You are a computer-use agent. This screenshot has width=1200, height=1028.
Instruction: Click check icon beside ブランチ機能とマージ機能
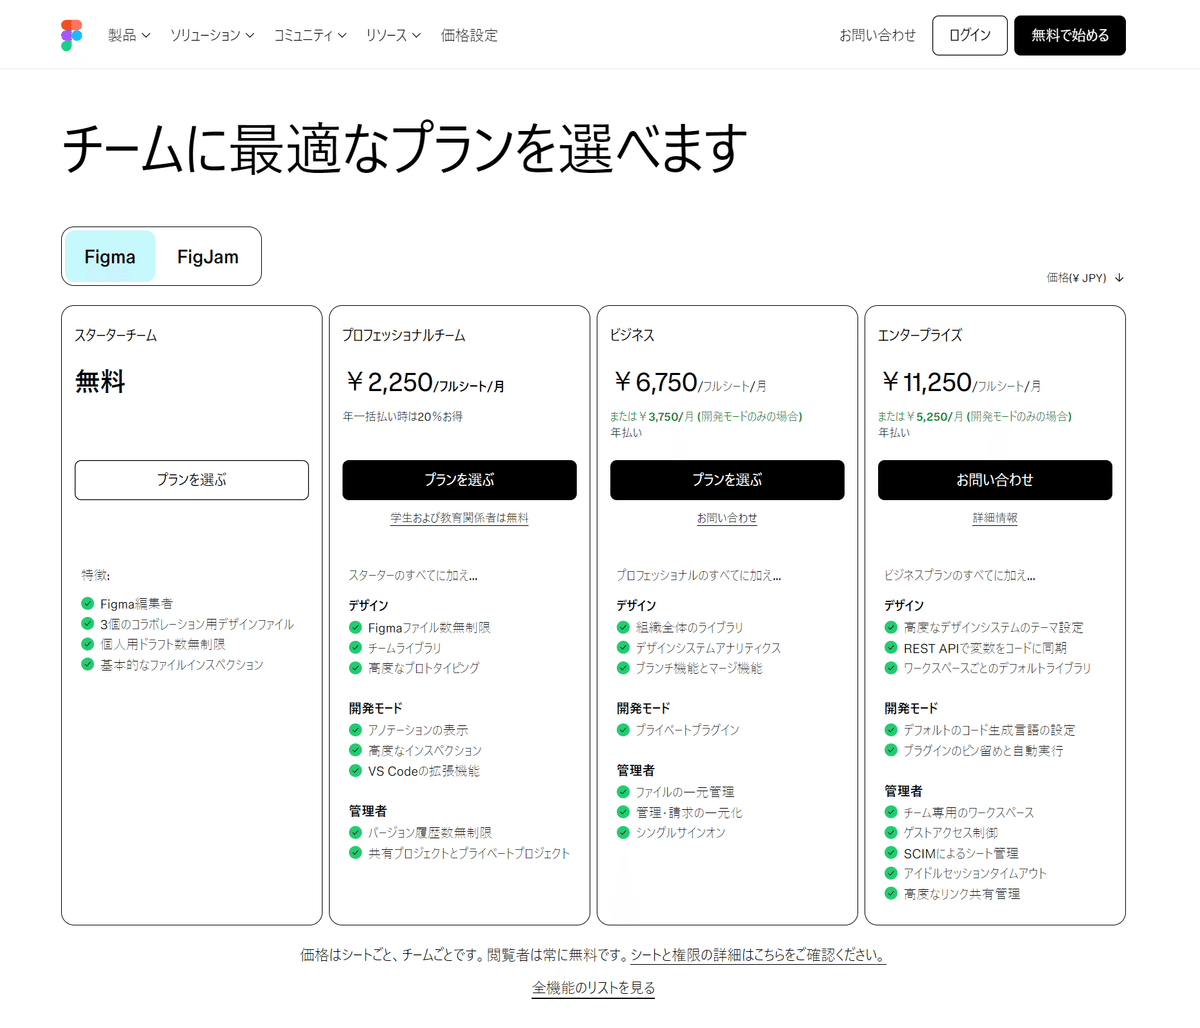(623, 667)
